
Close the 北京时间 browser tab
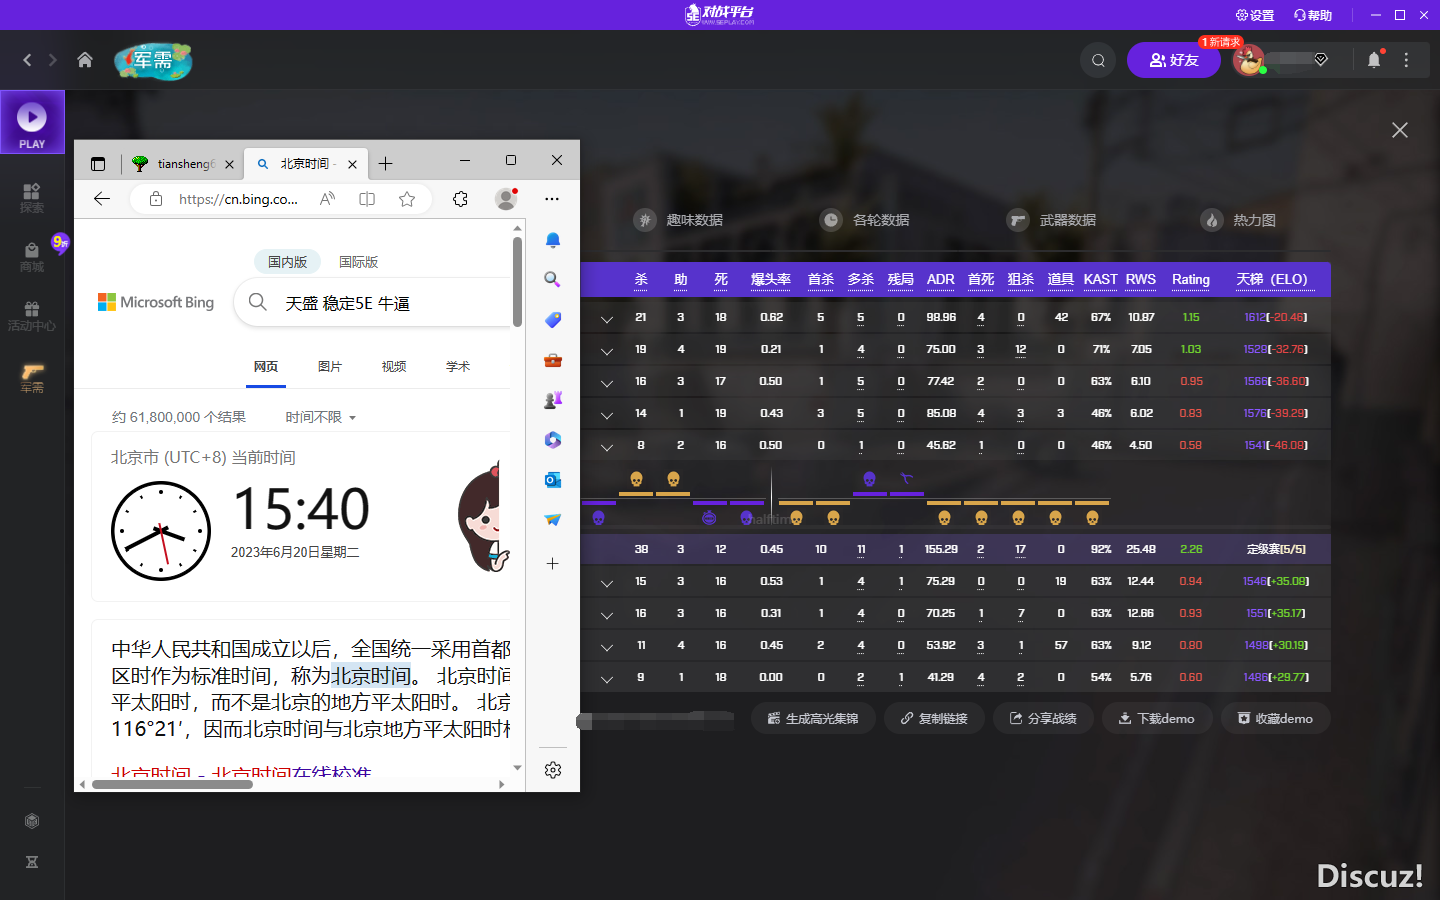pyautogui.click(x=352, y=164)
